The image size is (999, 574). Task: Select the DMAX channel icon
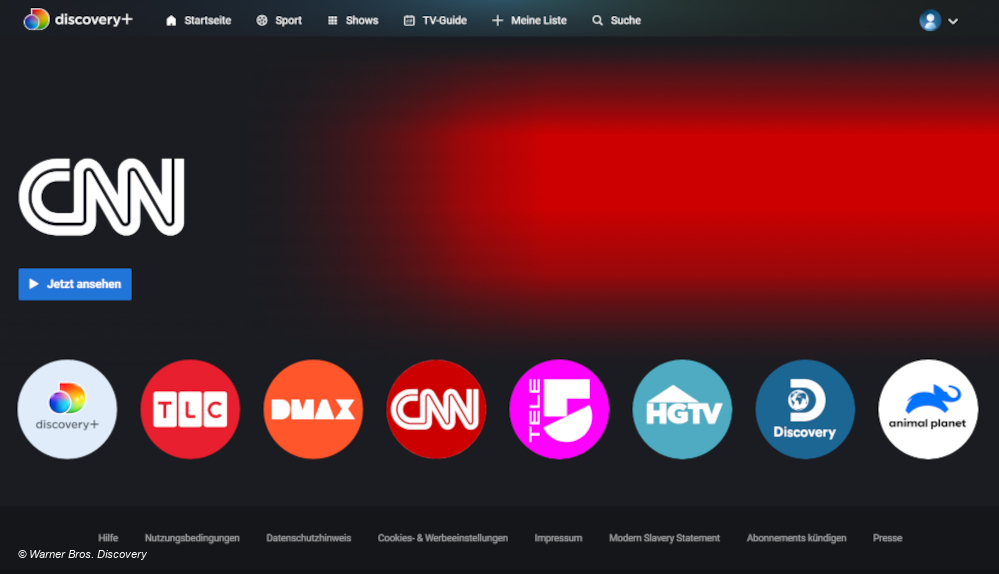pos(313,409)
